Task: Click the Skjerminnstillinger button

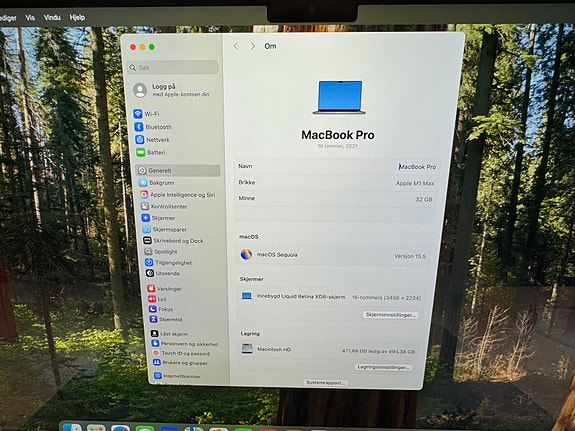Action: click(x=391, y=315)
